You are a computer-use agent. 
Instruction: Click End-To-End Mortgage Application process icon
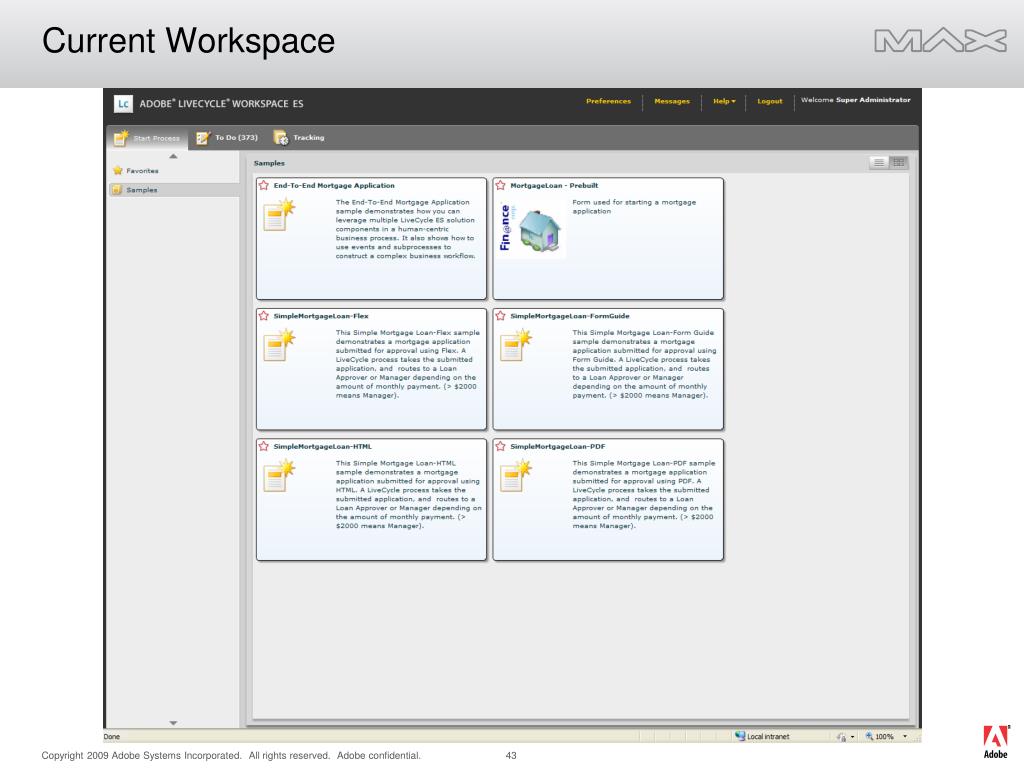click(279, 216)
